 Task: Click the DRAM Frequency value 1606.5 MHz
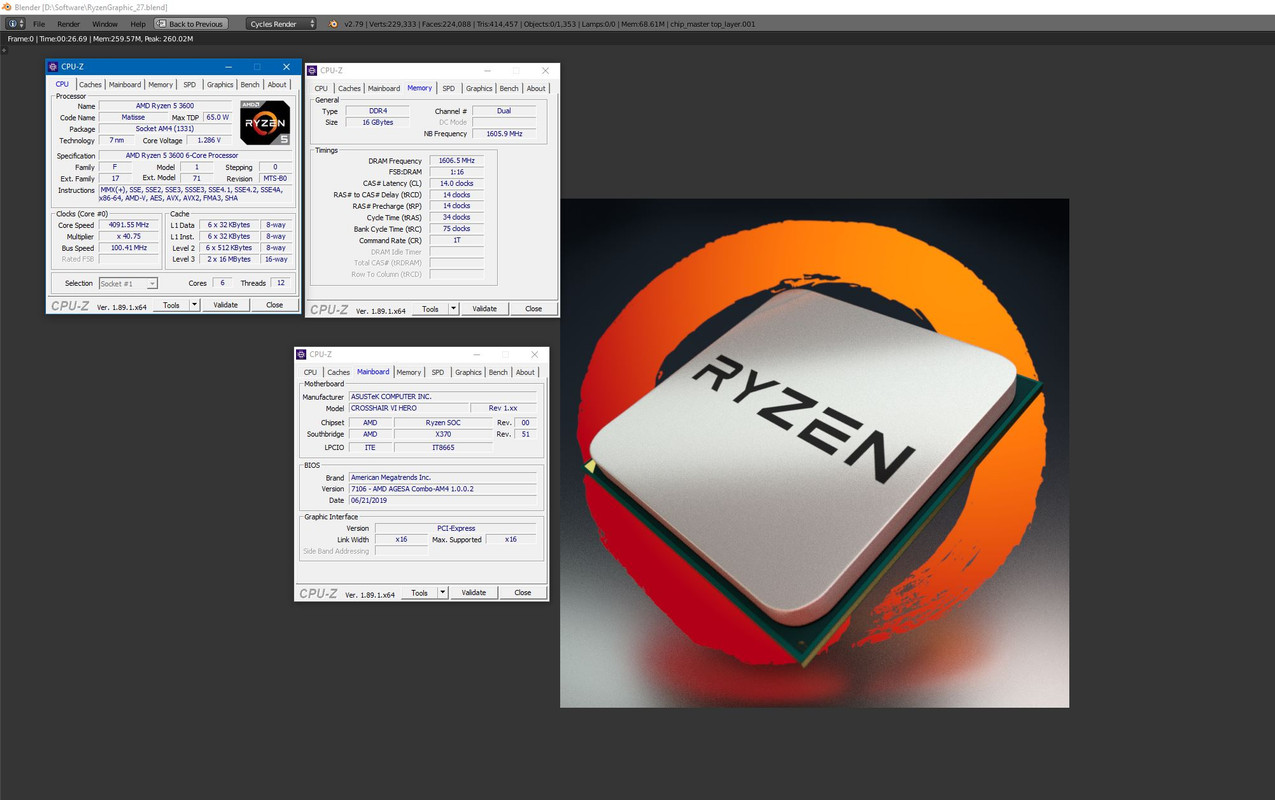(x=456, y=161)
